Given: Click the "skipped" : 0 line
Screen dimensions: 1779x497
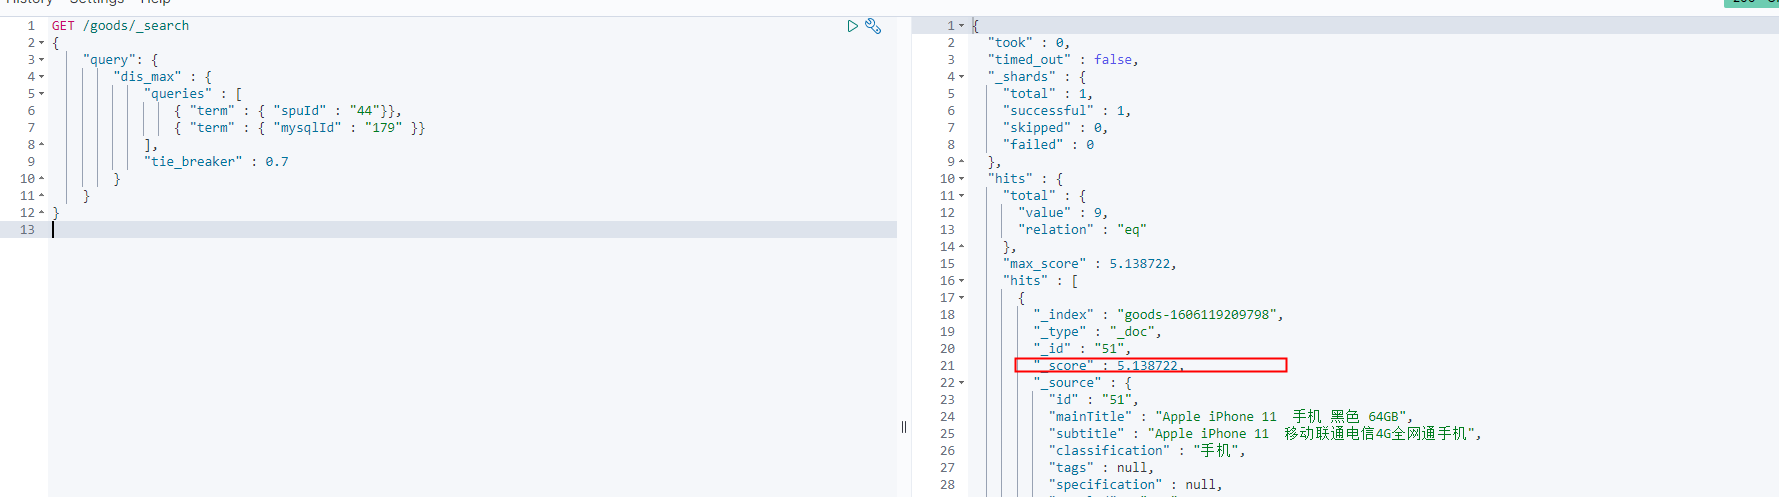Looking at the screenshot, I should point(1056,128).
